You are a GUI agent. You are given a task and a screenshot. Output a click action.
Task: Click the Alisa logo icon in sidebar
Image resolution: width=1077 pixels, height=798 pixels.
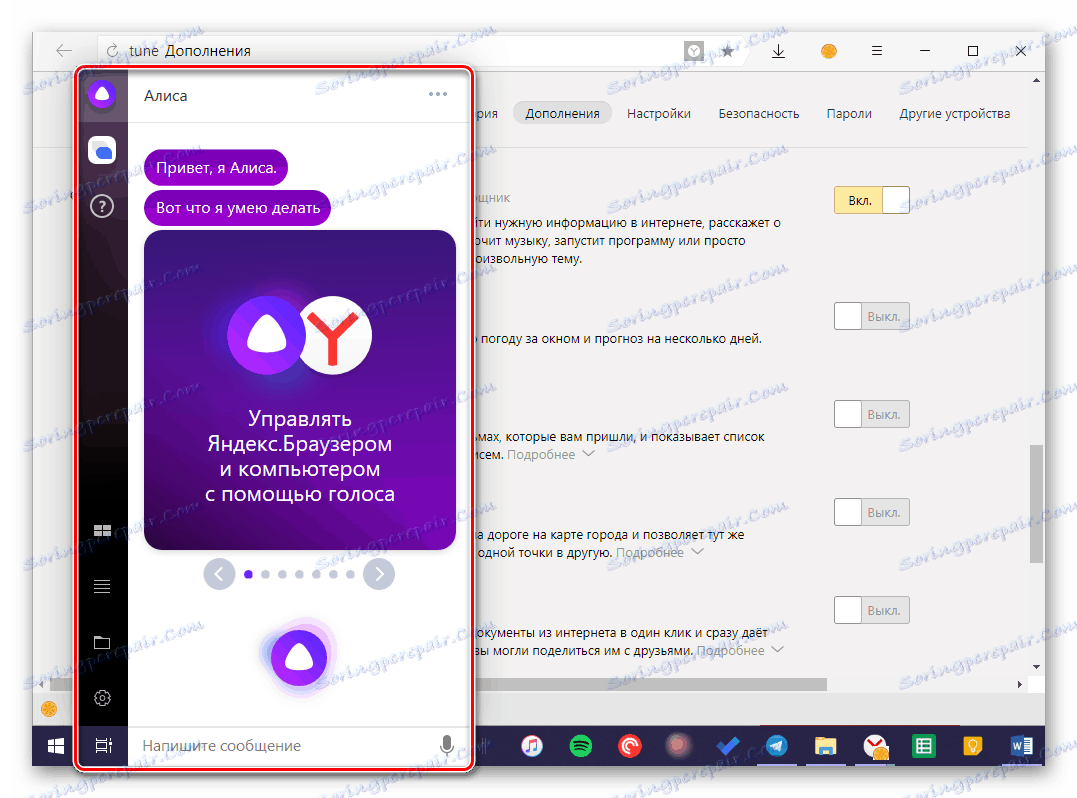coord(102,95)
